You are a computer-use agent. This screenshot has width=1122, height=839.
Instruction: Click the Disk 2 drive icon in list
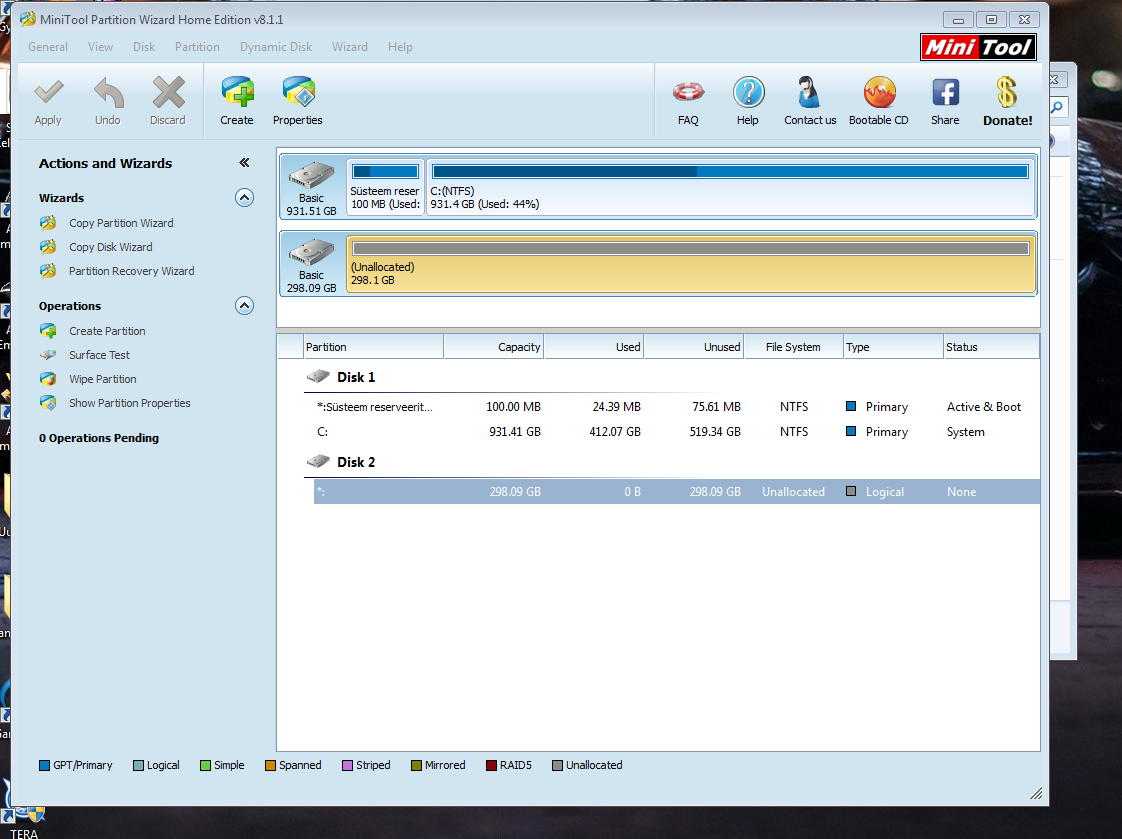(x=318, y=461)
